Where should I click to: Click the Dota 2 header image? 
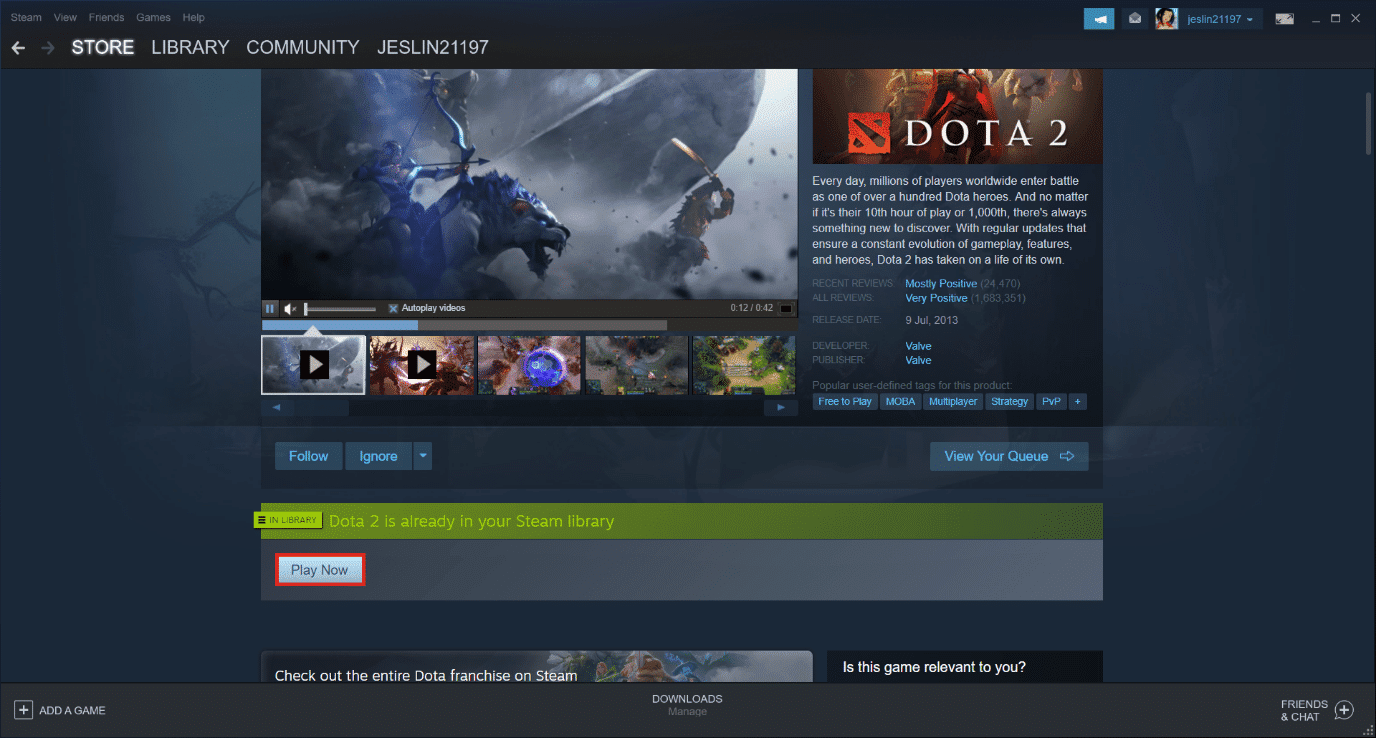tap(958, 116)
